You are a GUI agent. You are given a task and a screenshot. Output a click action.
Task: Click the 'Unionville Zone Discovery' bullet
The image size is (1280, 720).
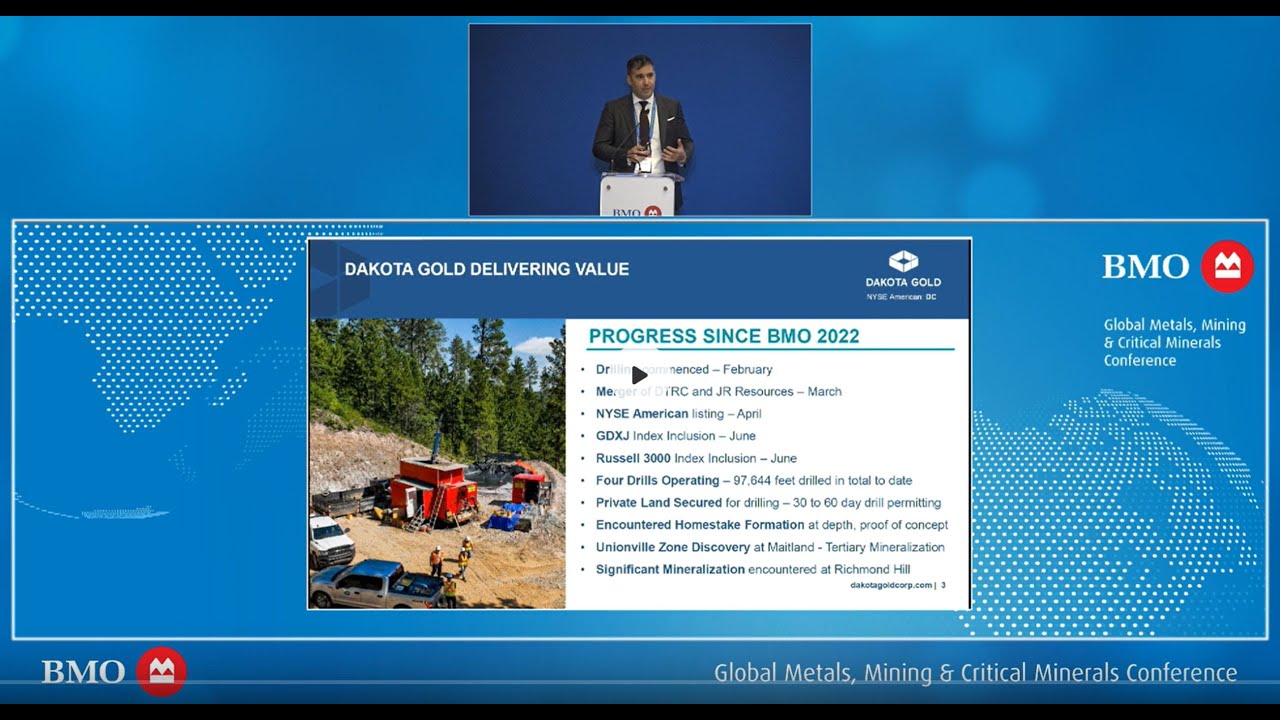pyautogui.click(x=770, y=547)
